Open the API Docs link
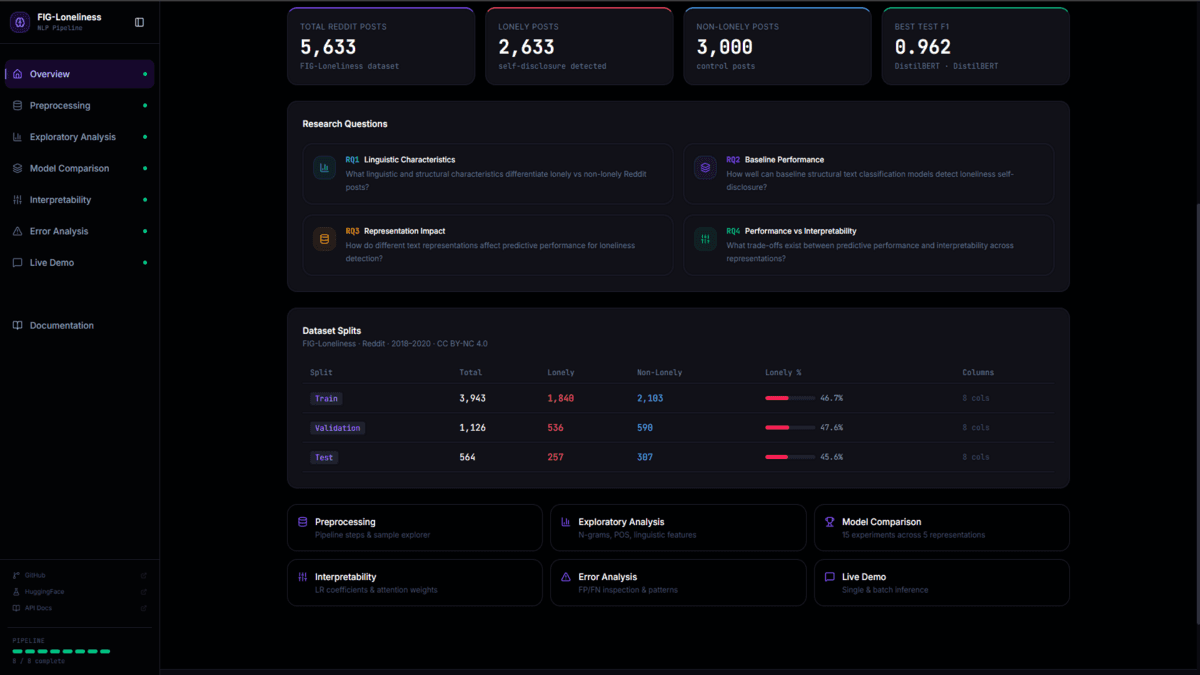The width and height of the screenshot is (1200, 675). coord(80,608)
